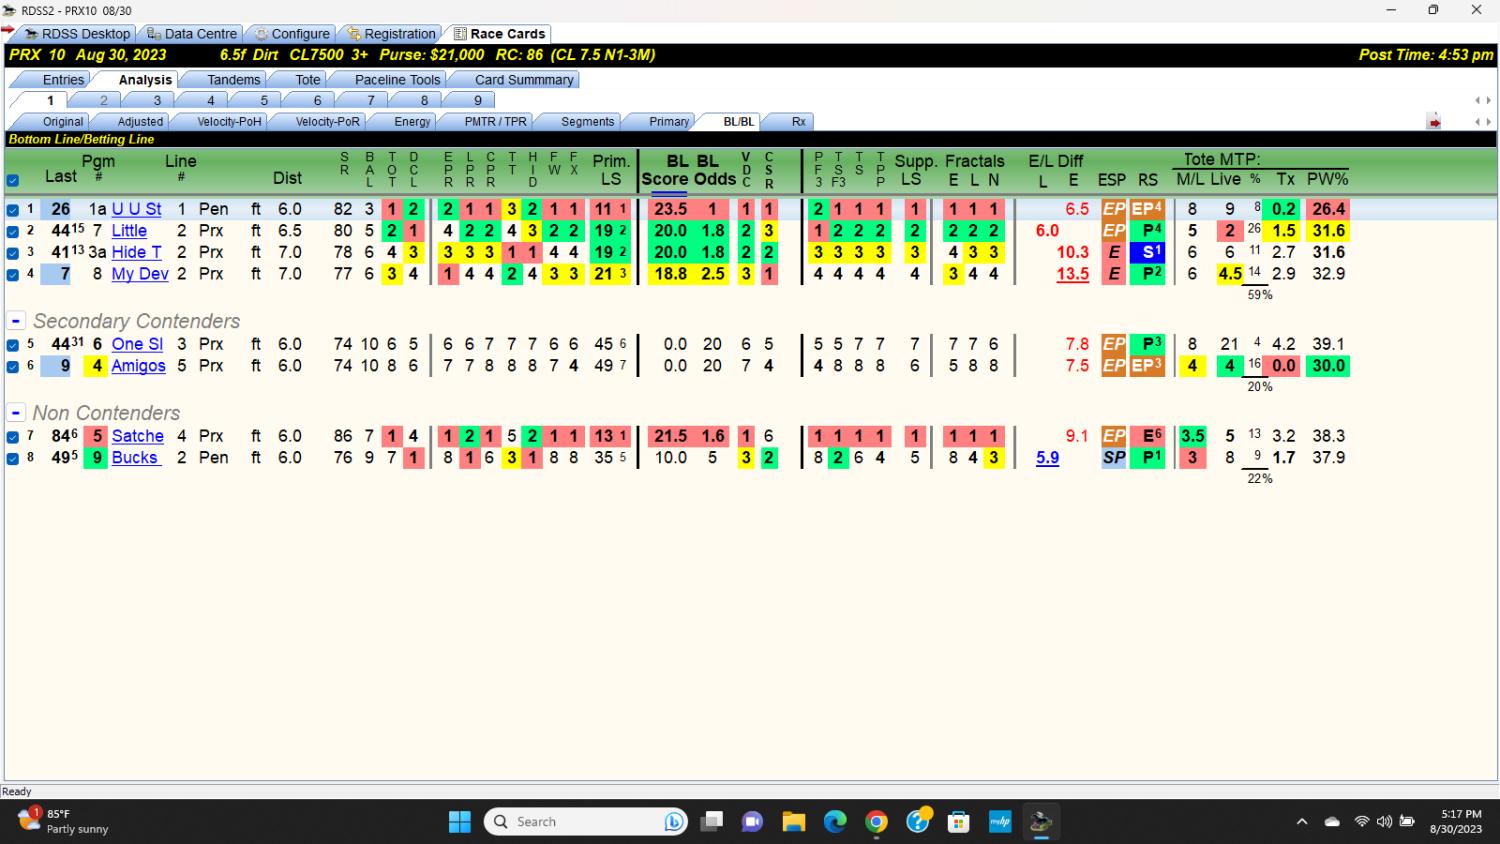Open Task View on the taskbar
This screenshot has width=1500, height=844.
(711, 822)
